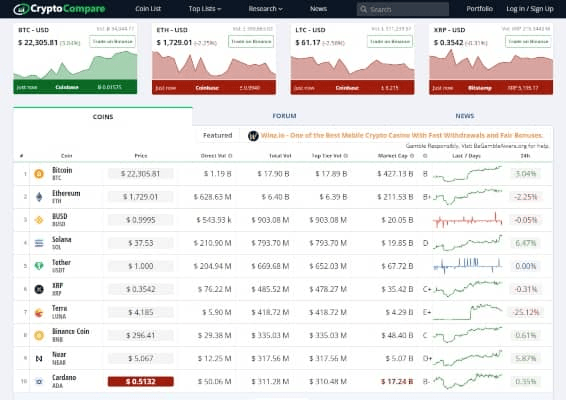Click the Terra LUNA icon
Viewport: 566px width, 400px height.
pyautogui.click(x=39, y=313)
